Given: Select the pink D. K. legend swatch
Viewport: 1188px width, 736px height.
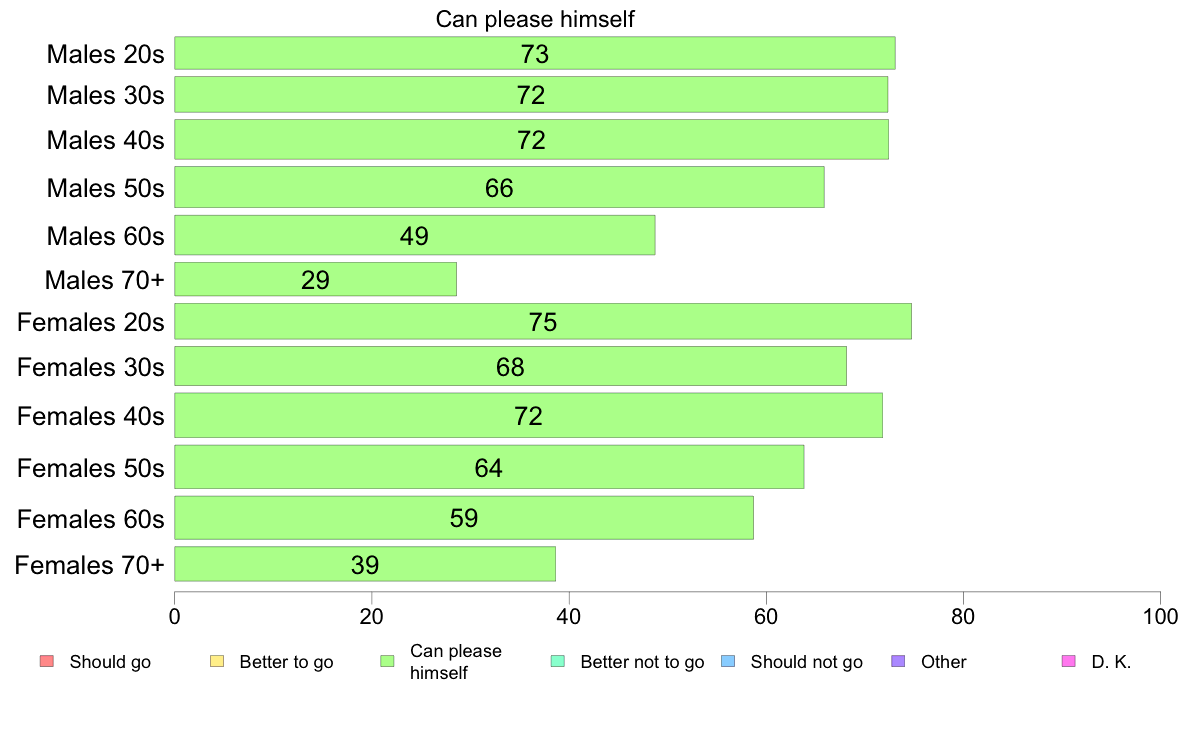Looking at the screenshot, I should click(1069, 661).
